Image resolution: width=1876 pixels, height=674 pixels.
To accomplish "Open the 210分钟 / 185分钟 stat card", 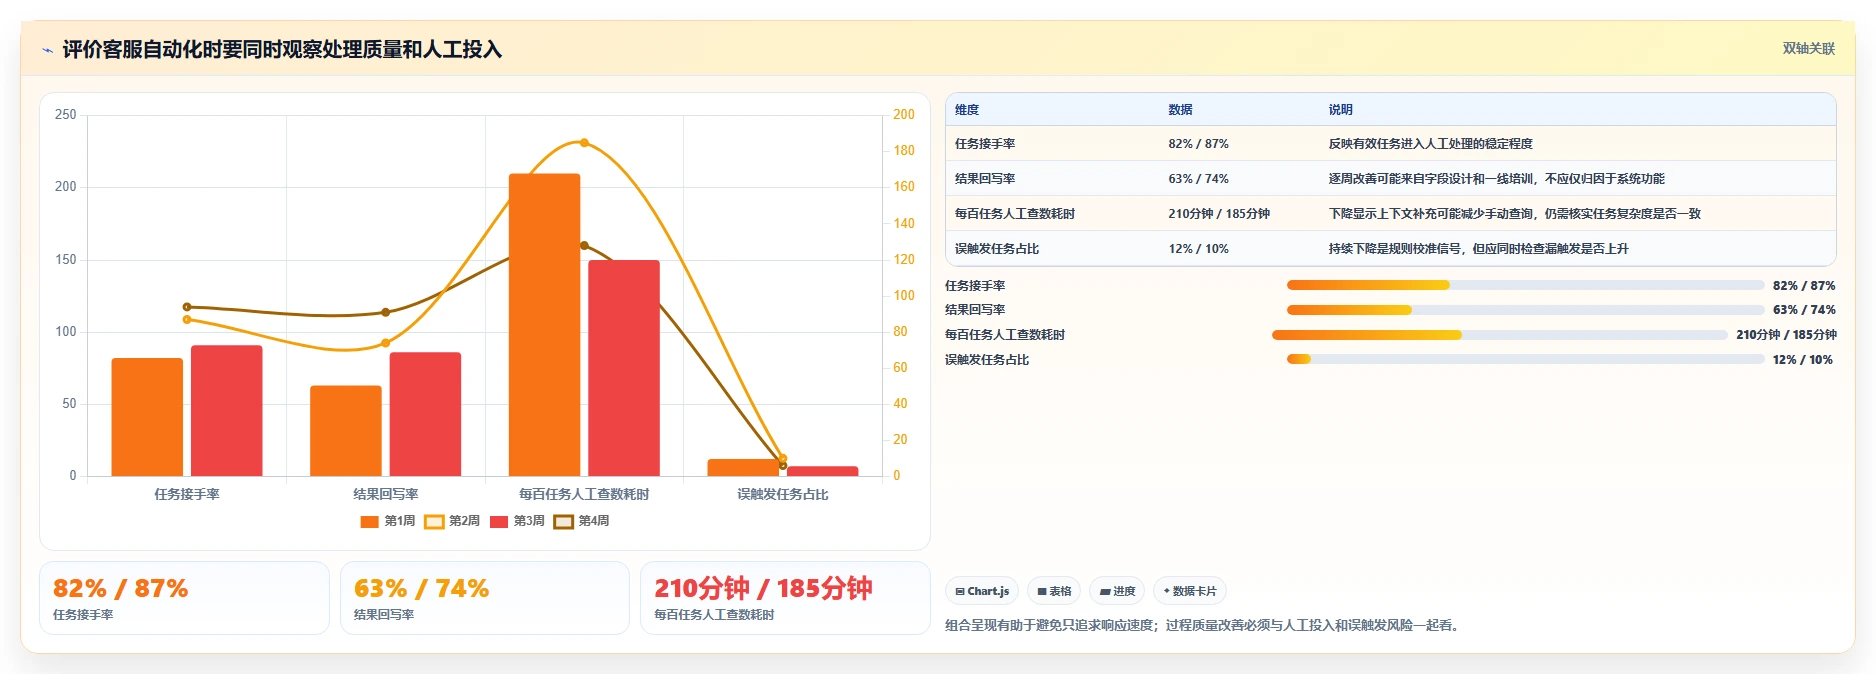I will point(785,598).
